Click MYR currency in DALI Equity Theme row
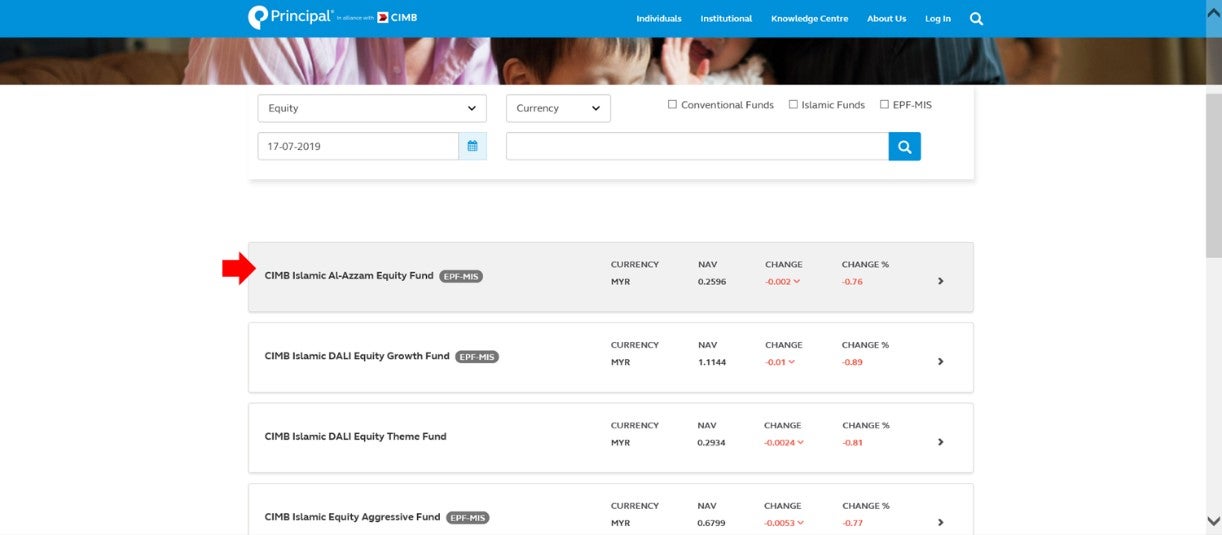This screenshot has height=535, width=1222. click(x=621, y=442)
